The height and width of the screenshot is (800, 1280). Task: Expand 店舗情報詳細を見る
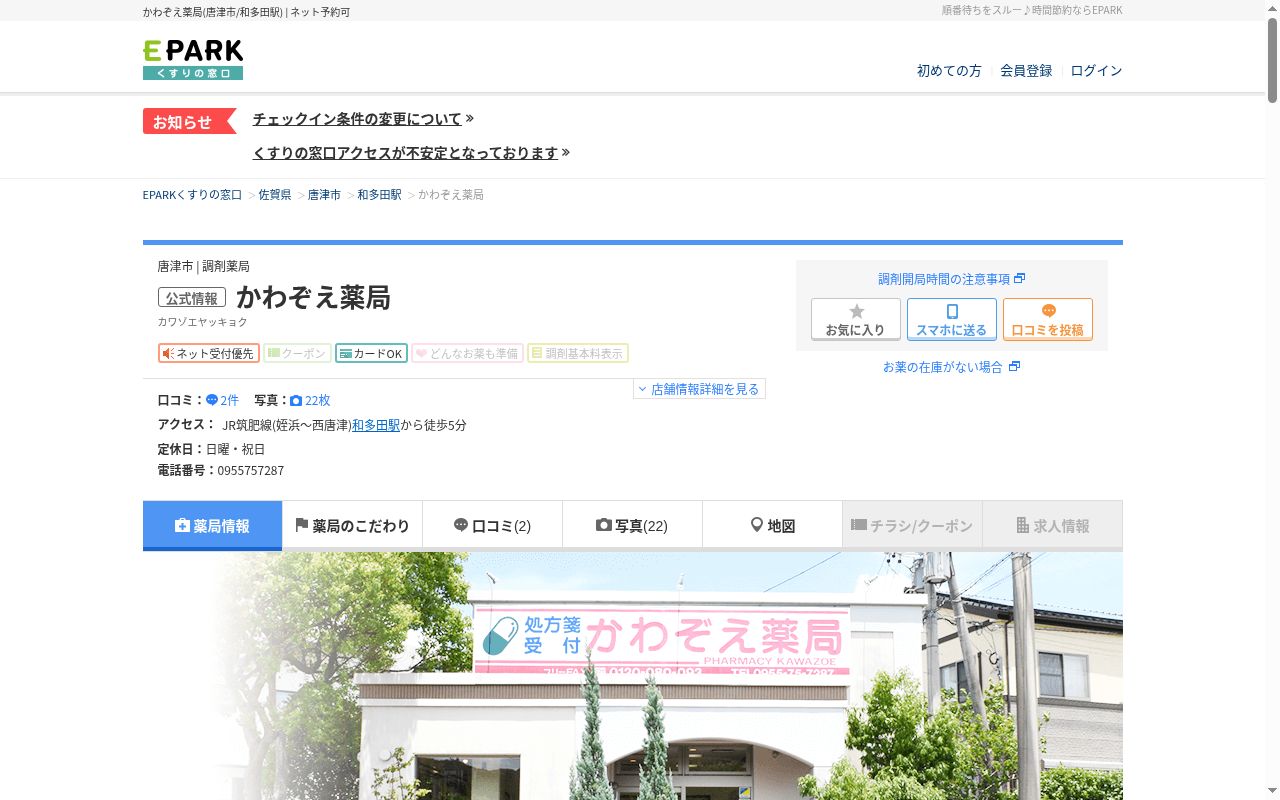tap(699, 389)
